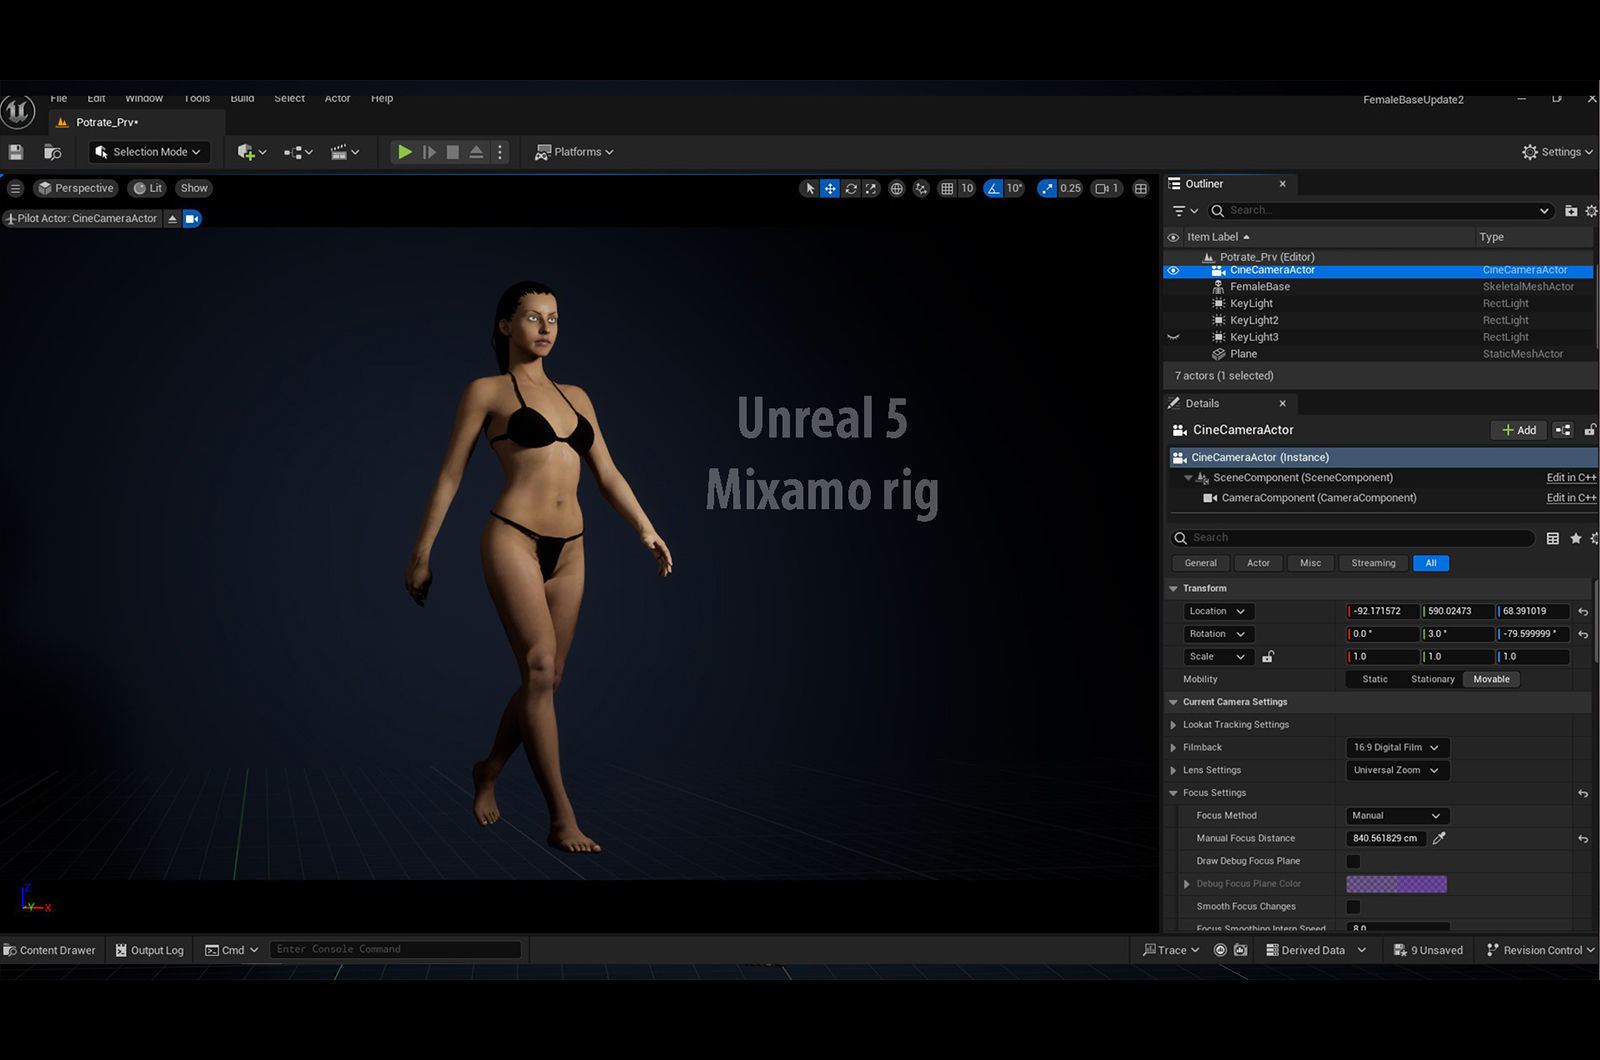Open the viewport hamburger options menu
The image size is (1600, 1060).
click(x=15, y=188)
